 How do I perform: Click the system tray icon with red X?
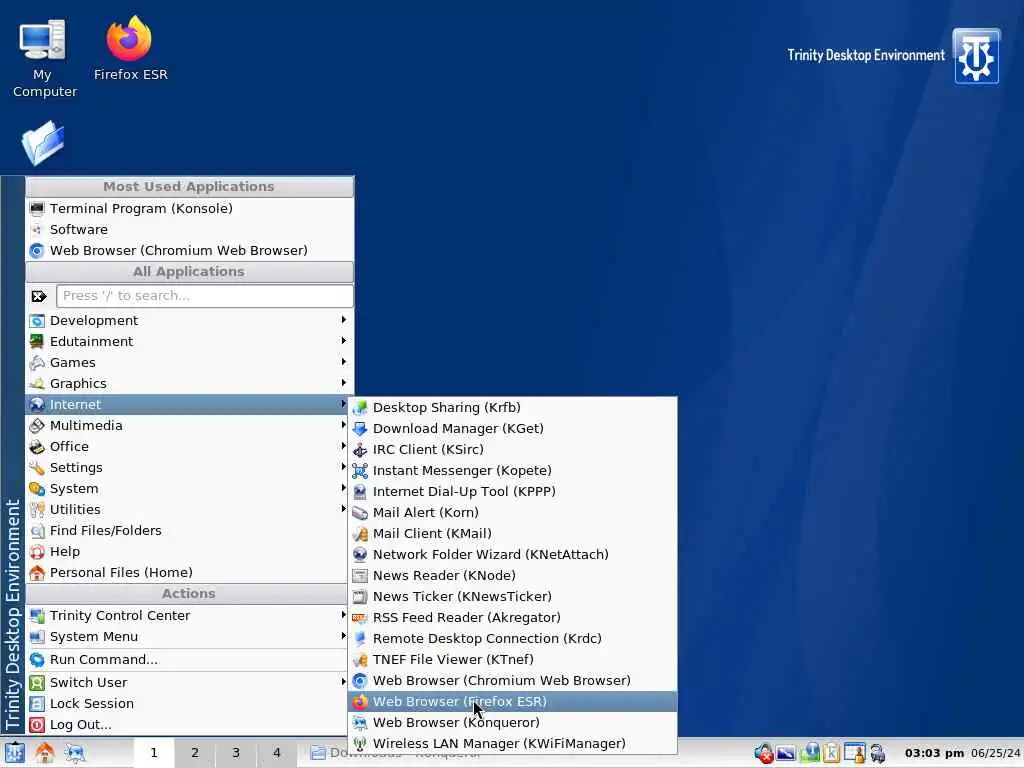click(x=763, y=753)
